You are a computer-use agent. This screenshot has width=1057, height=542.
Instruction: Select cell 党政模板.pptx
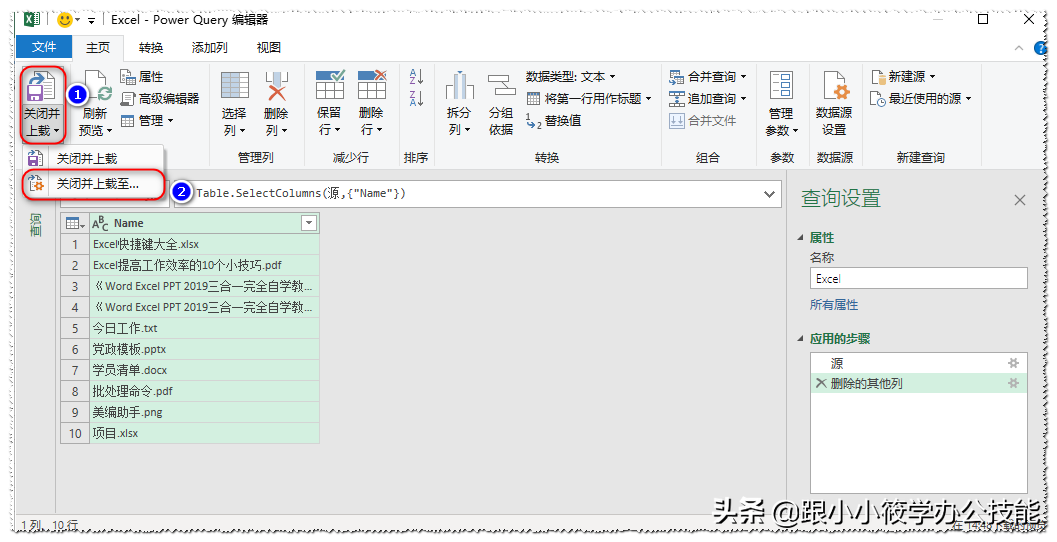click(204, 349)
